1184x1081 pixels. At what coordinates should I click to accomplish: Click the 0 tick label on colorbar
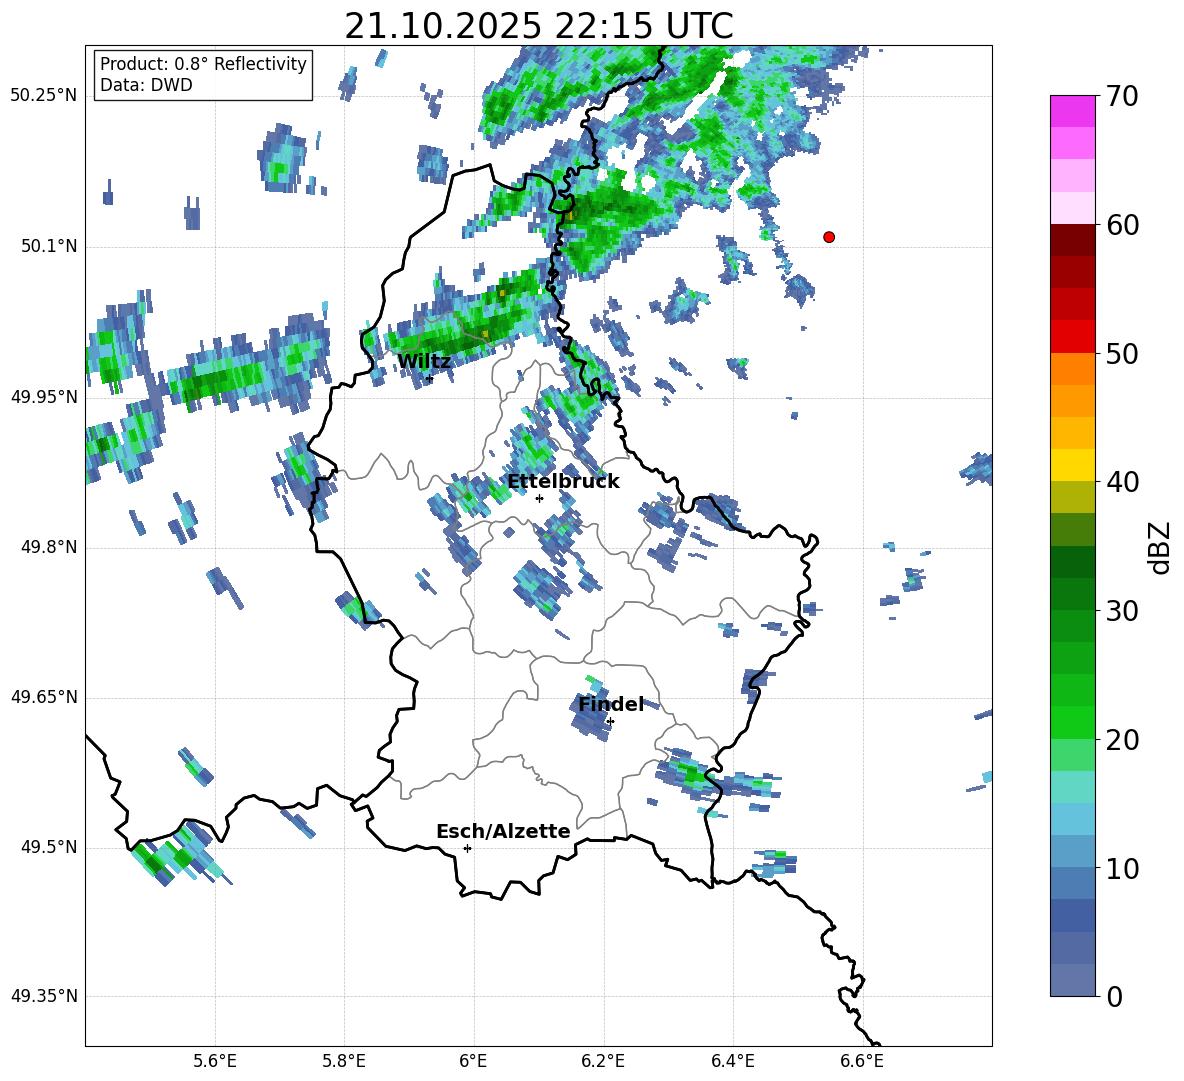(x=1114, y=997)
